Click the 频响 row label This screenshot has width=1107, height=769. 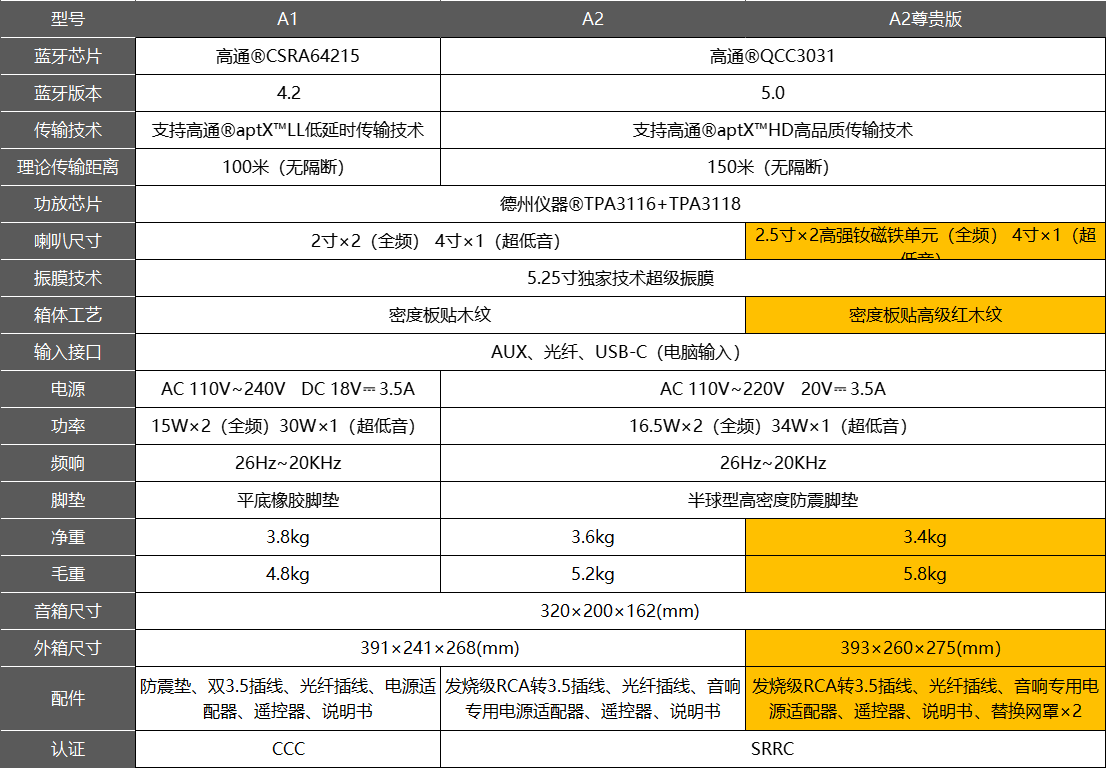[x=68, y=463]
